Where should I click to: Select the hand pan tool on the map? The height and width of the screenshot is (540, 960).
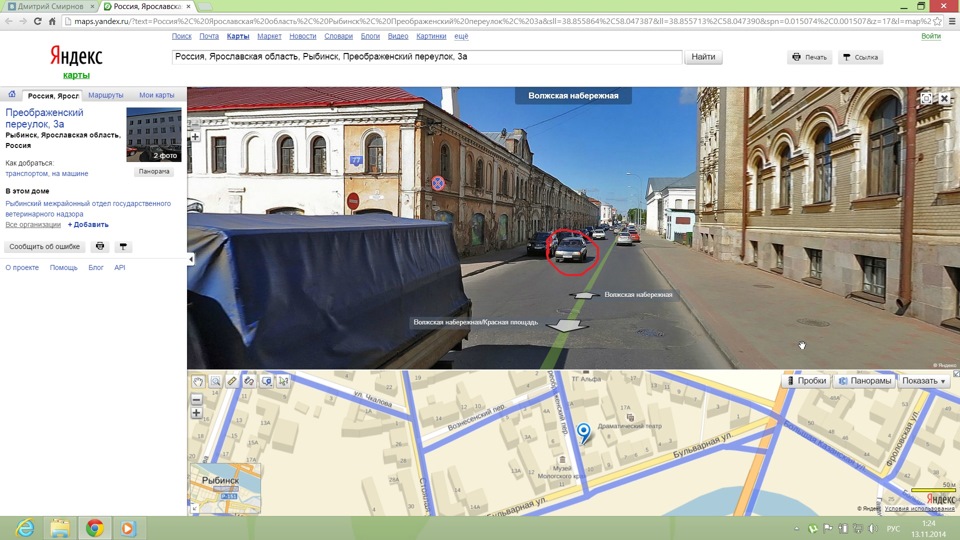pyautogui.click(x=198, y=381)
